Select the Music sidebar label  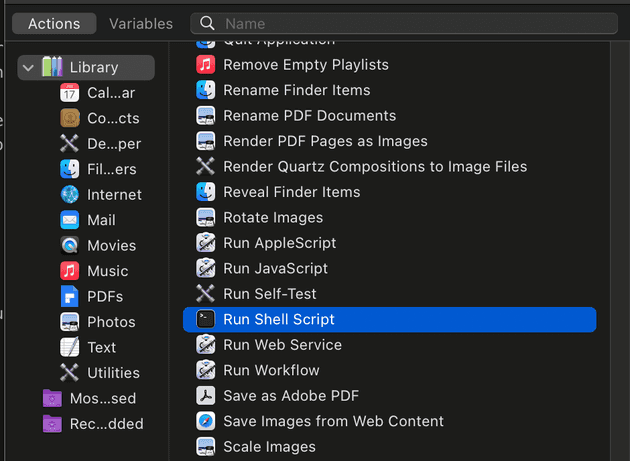[x=108, y=271]
